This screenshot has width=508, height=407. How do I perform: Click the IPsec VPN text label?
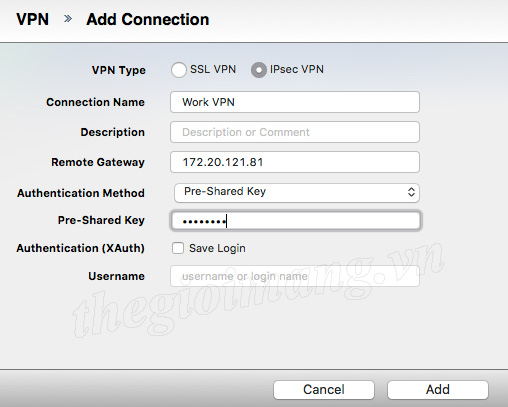click(297, 69)
